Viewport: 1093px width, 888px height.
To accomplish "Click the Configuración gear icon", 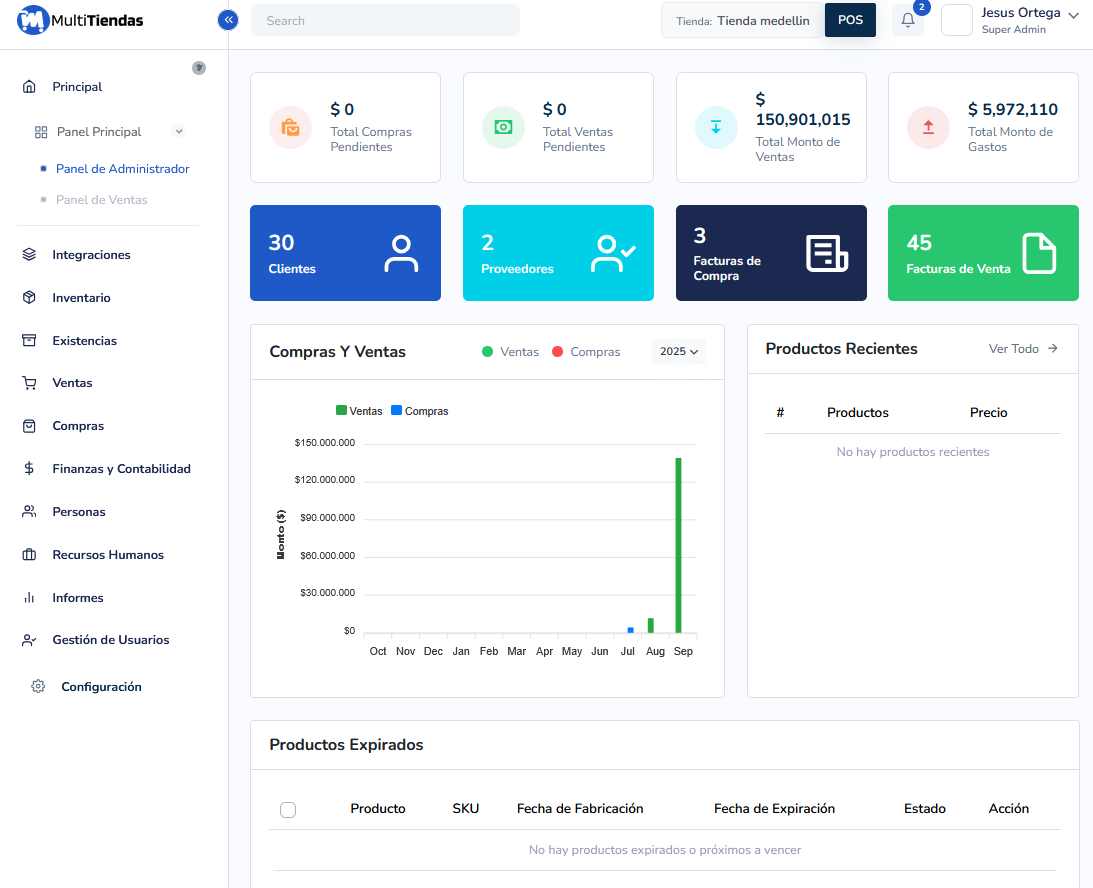I will point(38,687).
